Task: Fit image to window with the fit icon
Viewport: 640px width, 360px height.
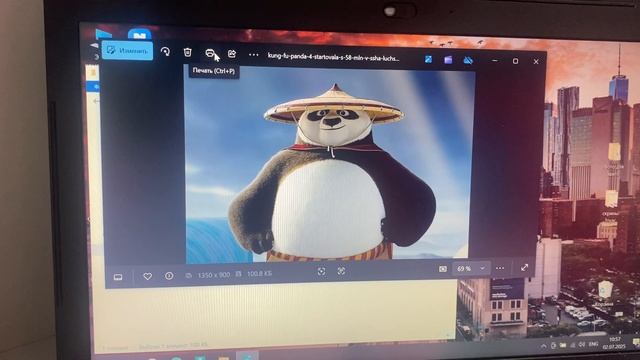Action: point(322,271)
